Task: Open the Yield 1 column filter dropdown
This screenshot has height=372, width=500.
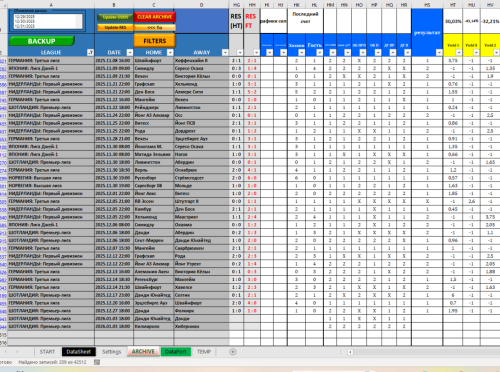Action: pos(459,53)
